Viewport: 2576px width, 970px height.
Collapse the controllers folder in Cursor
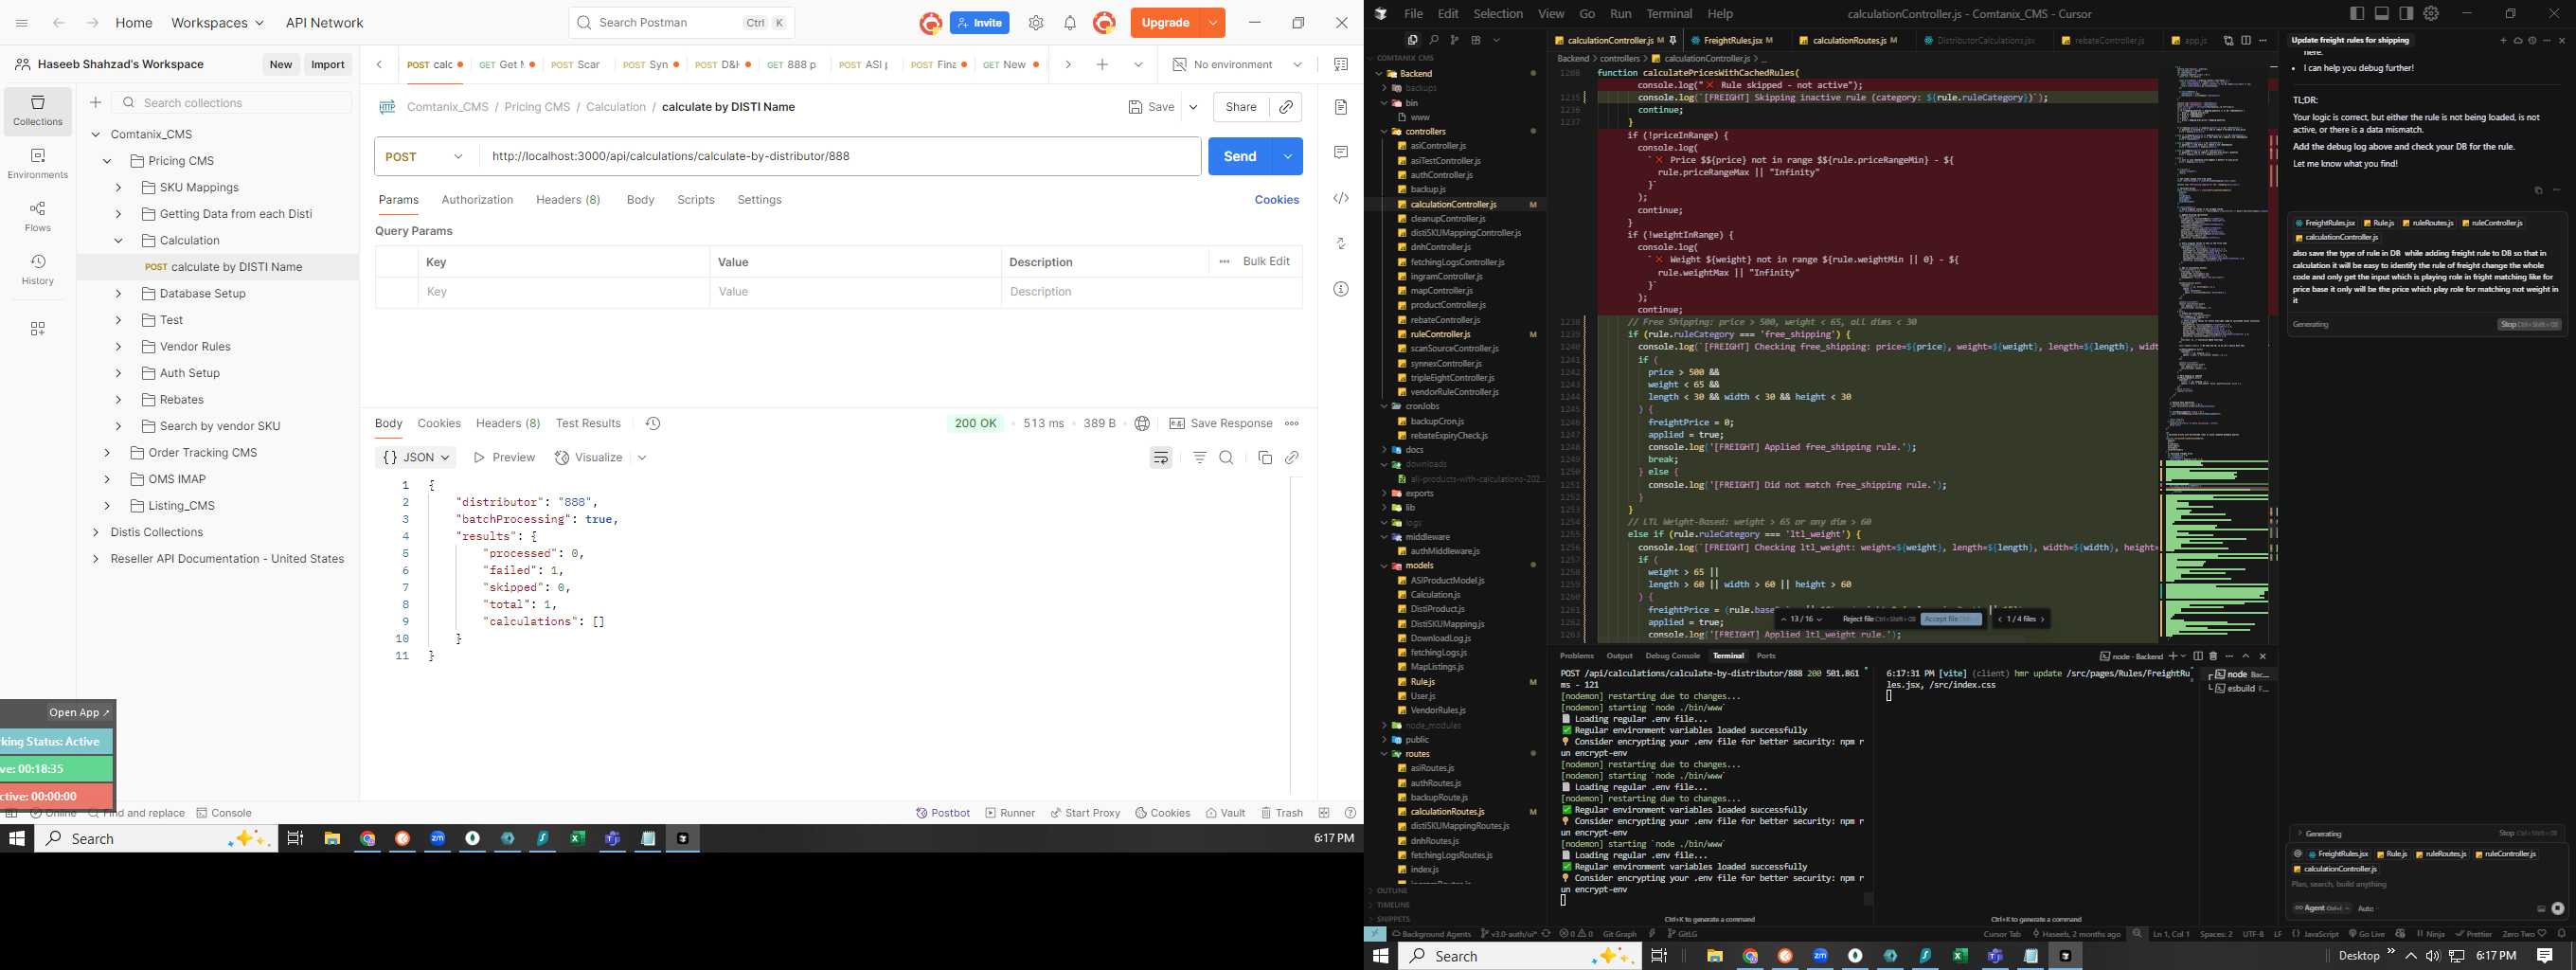coord(1385,131)
